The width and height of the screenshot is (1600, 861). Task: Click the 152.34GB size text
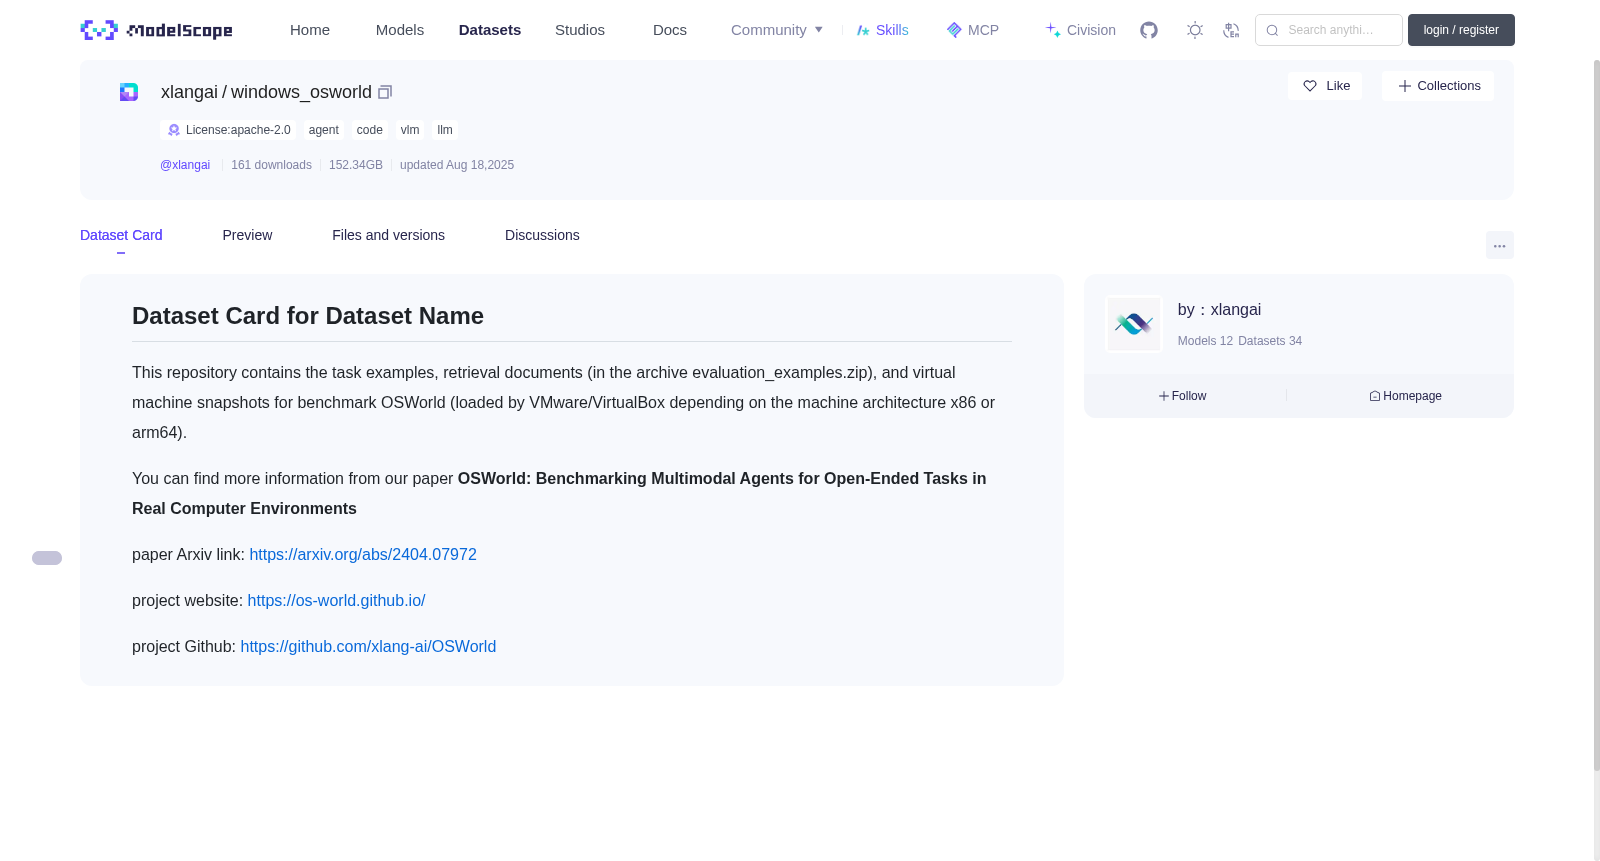click(356, 165)
